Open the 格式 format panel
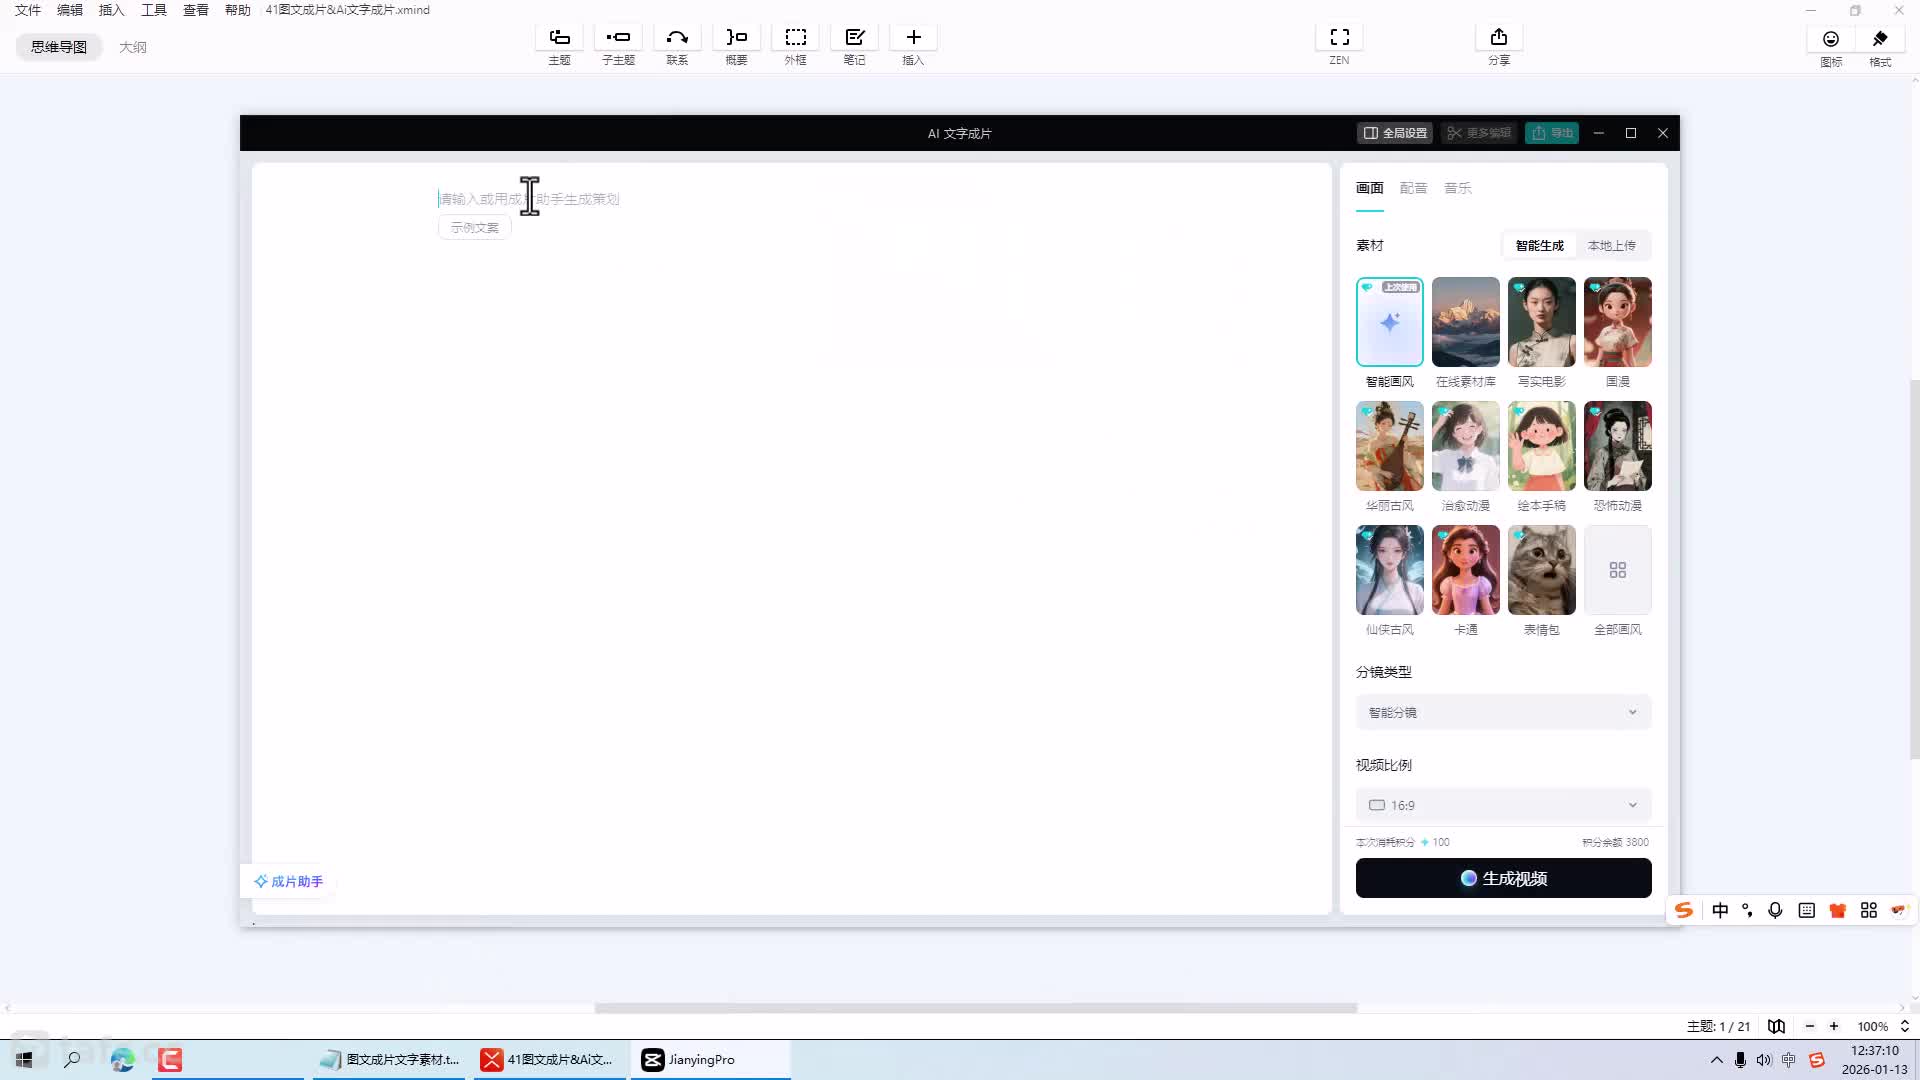Image resolution: width=1920 pixels, height=1080 pixels. pos(1880,40)
